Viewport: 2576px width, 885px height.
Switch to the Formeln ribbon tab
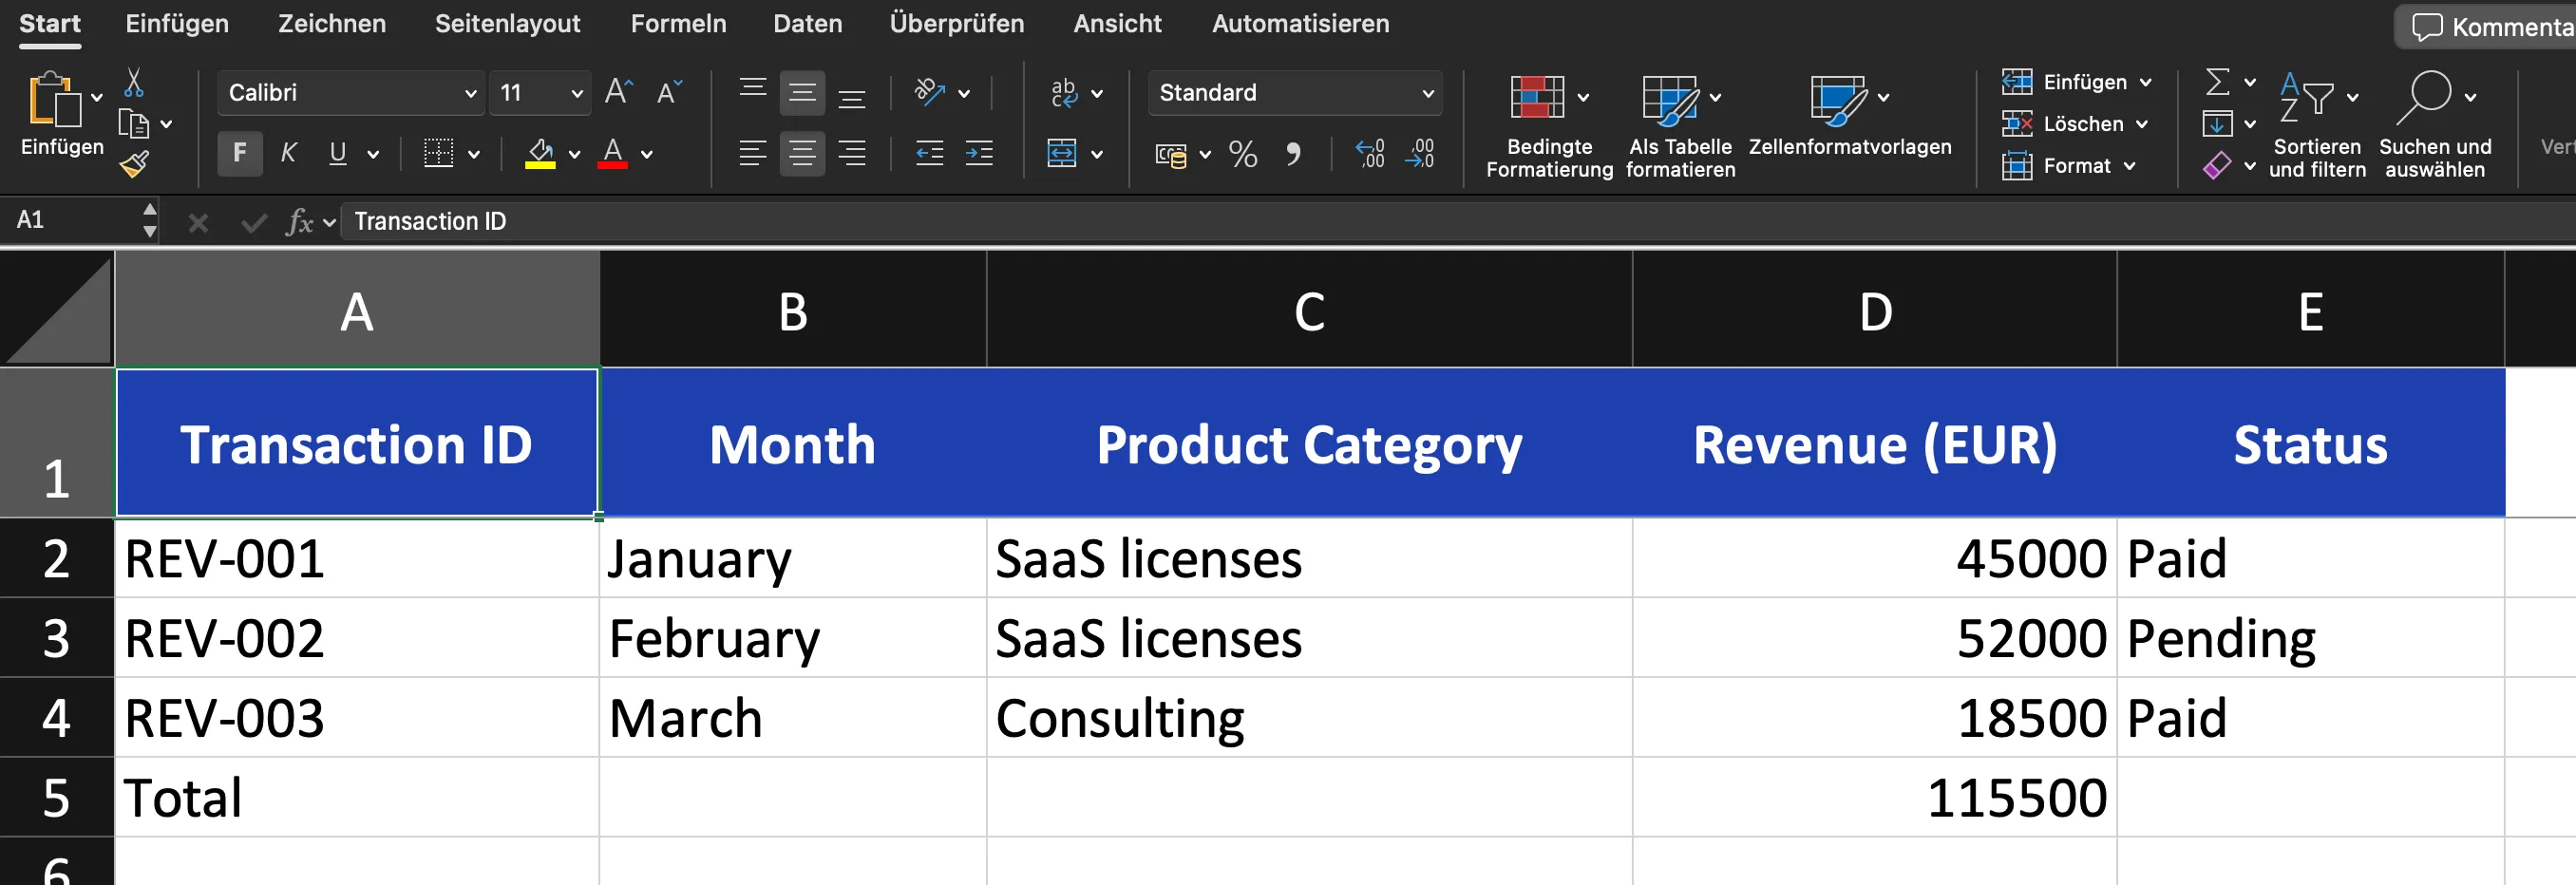(678, 24)
